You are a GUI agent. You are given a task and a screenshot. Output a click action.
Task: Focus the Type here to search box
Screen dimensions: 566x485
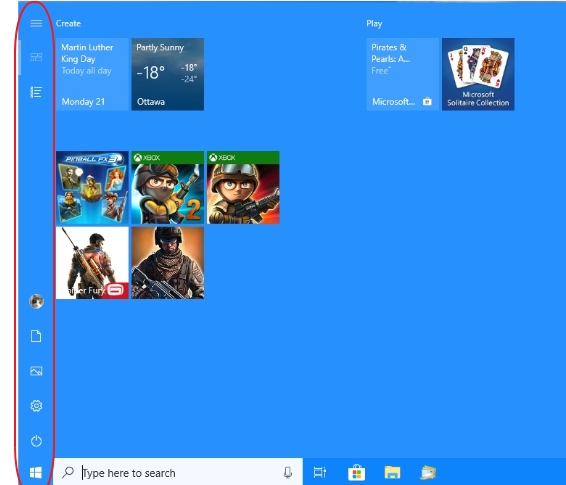click(x=178, y=472)
